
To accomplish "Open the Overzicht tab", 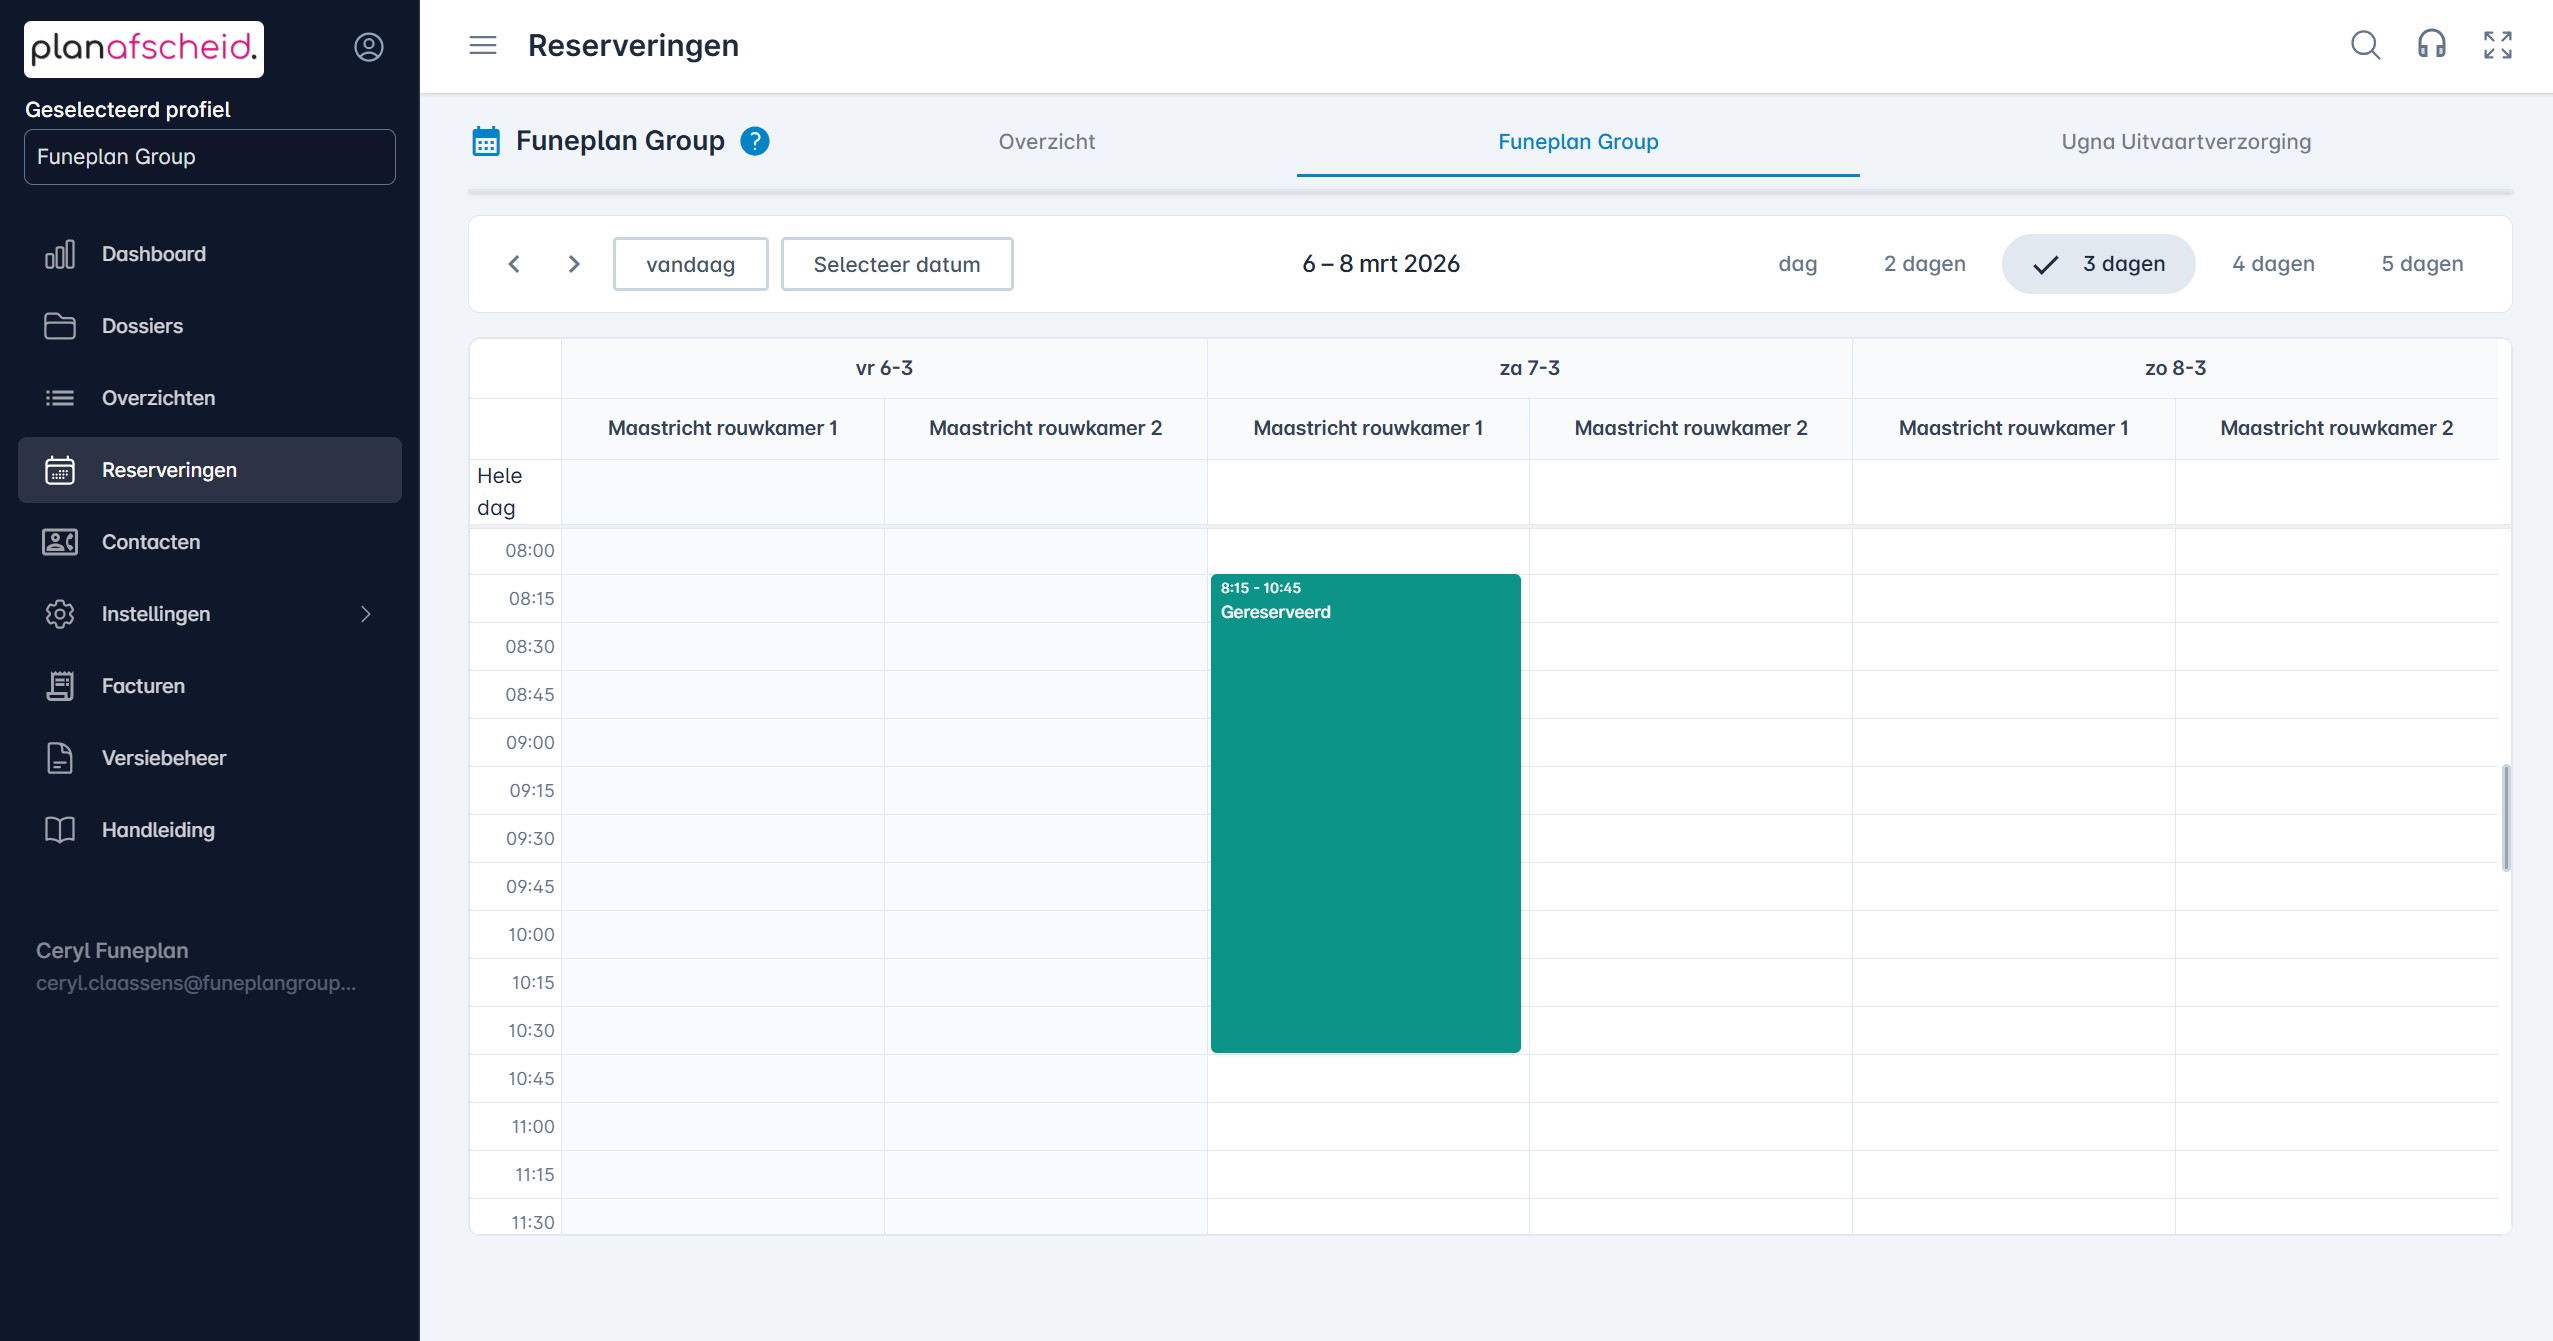I will point(1046,142).
